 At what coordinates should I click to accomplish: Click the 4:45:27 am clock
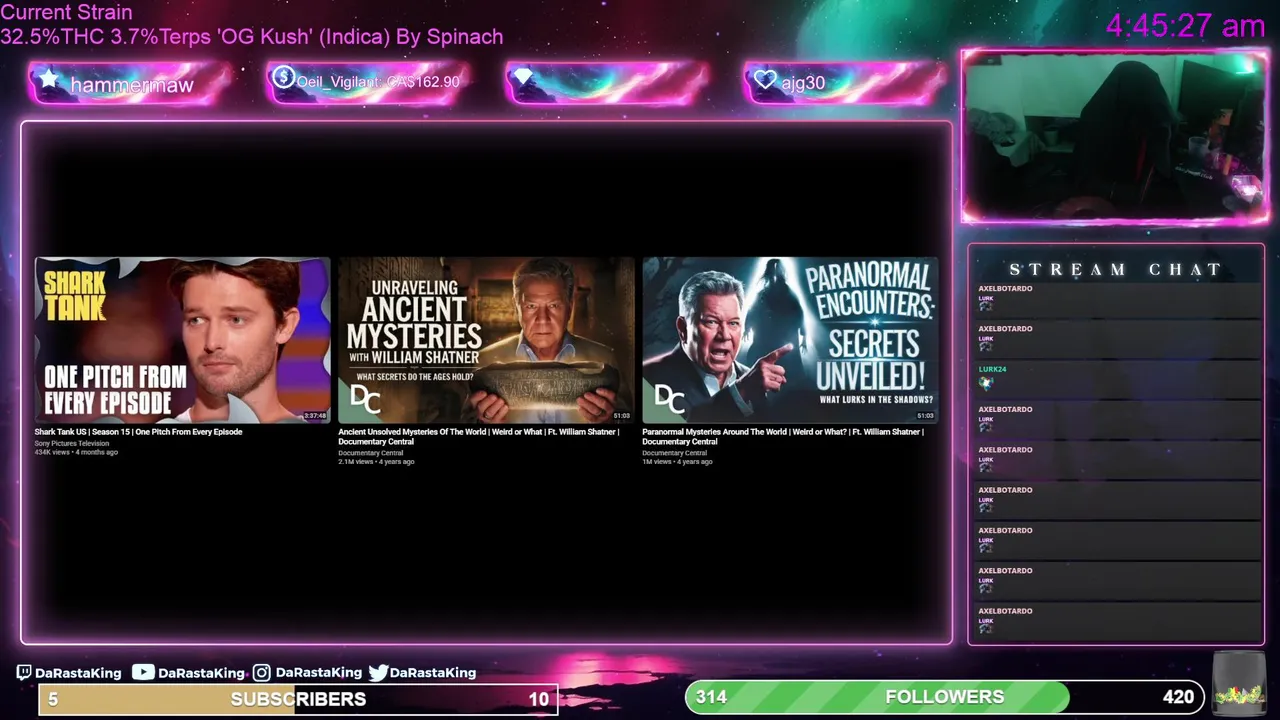[x=1185, y=26]
